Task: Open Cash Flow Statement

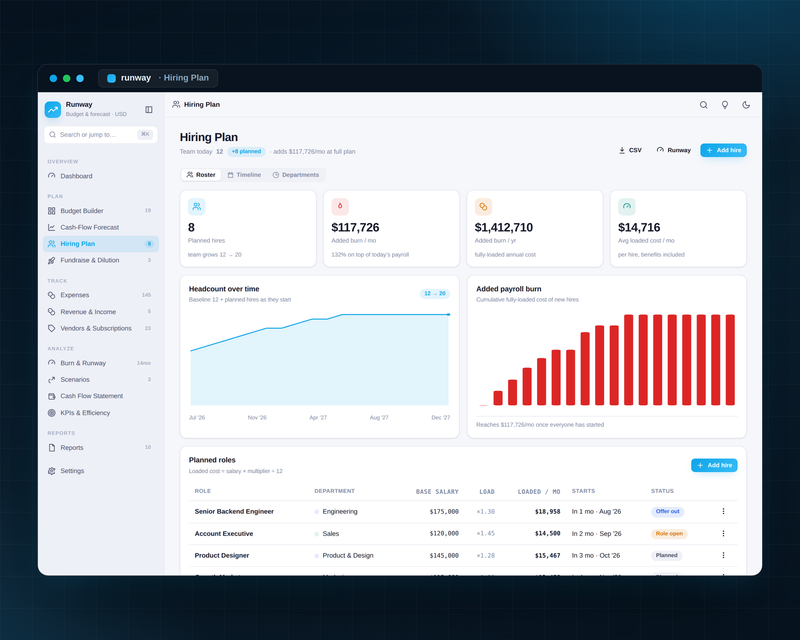Action: 101,396
